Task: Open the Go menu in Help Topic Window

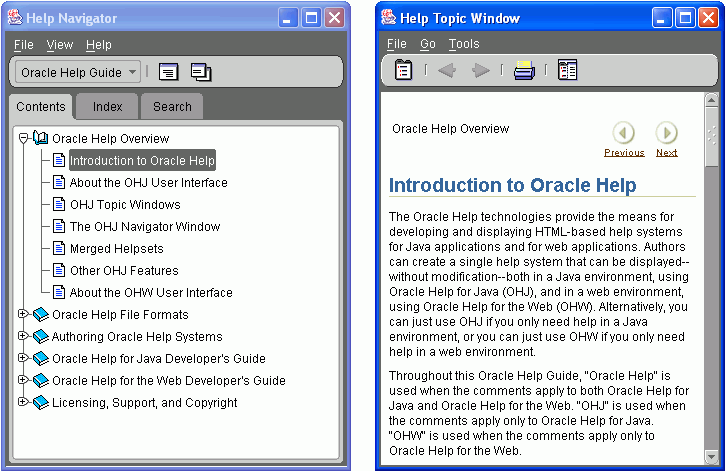Action: tap(428, 44)
